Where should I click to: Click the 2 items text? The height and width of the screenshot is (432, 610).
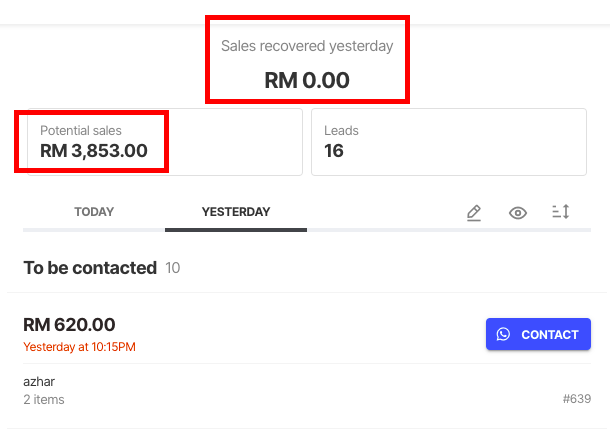click(x=44, y=400)
